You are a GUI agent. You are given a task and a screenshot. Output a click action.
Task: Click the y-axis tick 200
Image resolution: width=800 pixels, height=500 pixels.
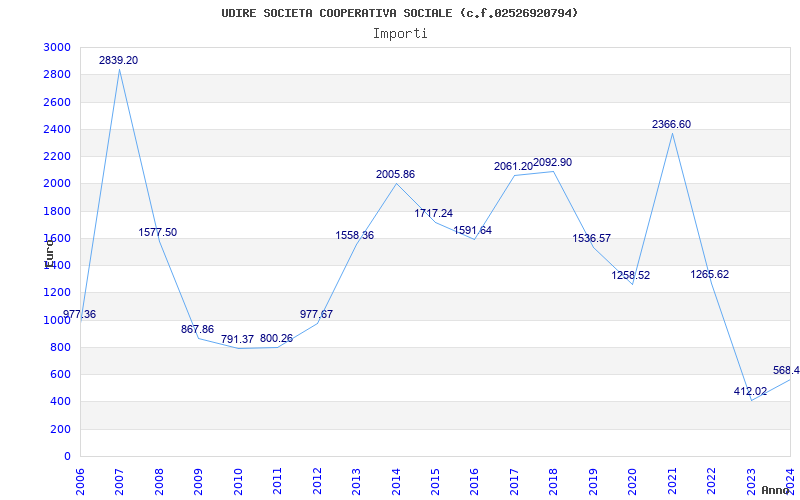coord(61,429)
